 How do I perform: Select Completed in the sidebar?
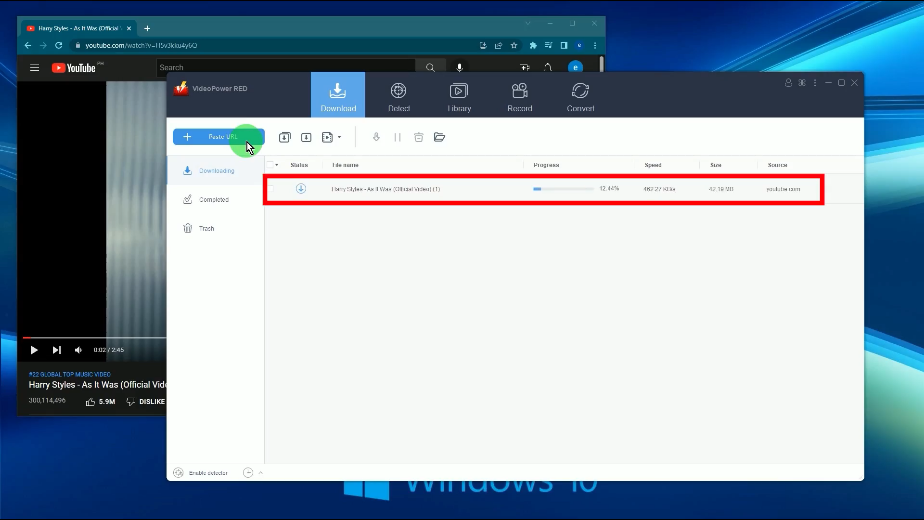coord(216,199)
